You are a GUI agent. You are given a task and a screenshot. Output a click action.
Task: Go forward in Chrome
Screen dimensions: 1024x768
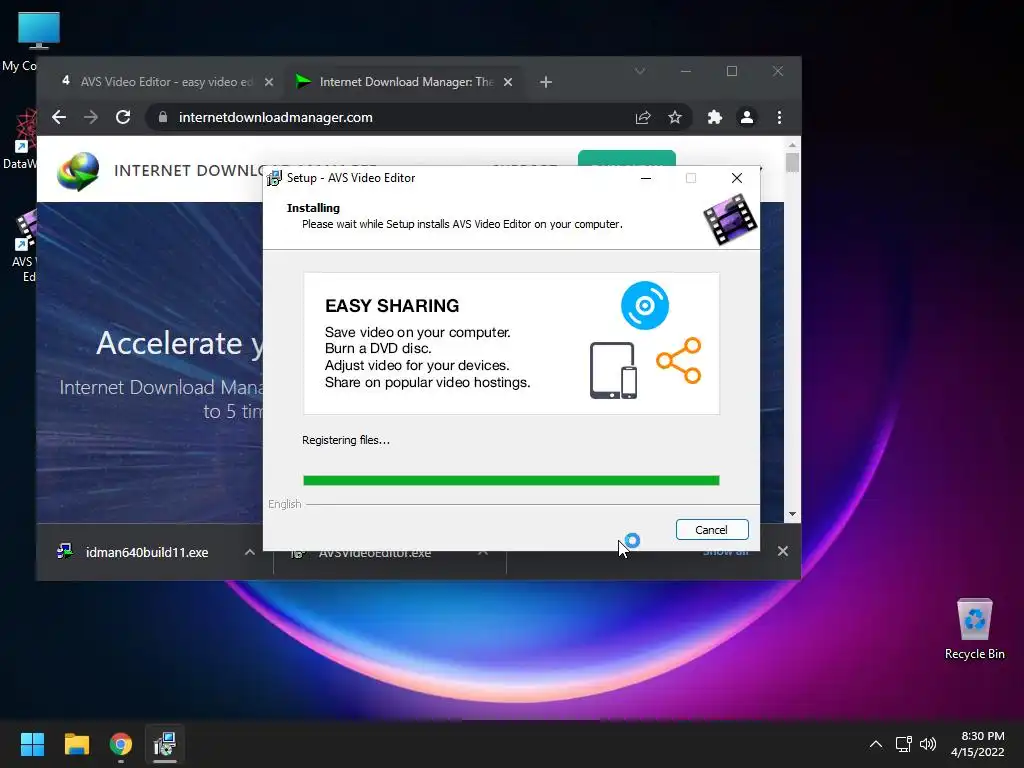click(x=91, y=117)
